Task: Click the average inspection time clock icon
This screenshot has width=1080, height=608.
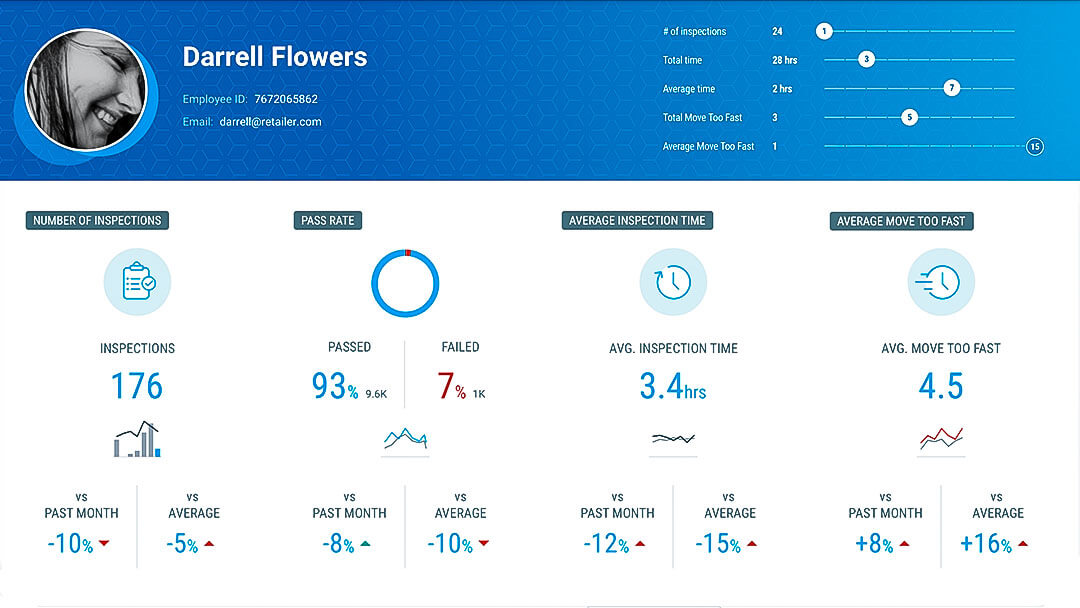Action: click(x=673, y=283)
